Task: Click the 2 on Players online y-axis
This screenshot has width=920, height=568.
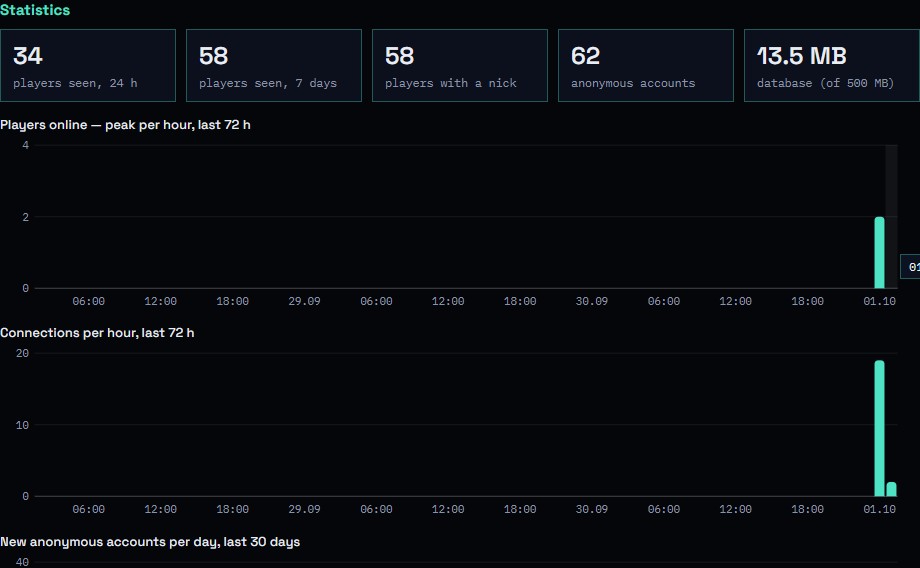Action: click(25, 217)
